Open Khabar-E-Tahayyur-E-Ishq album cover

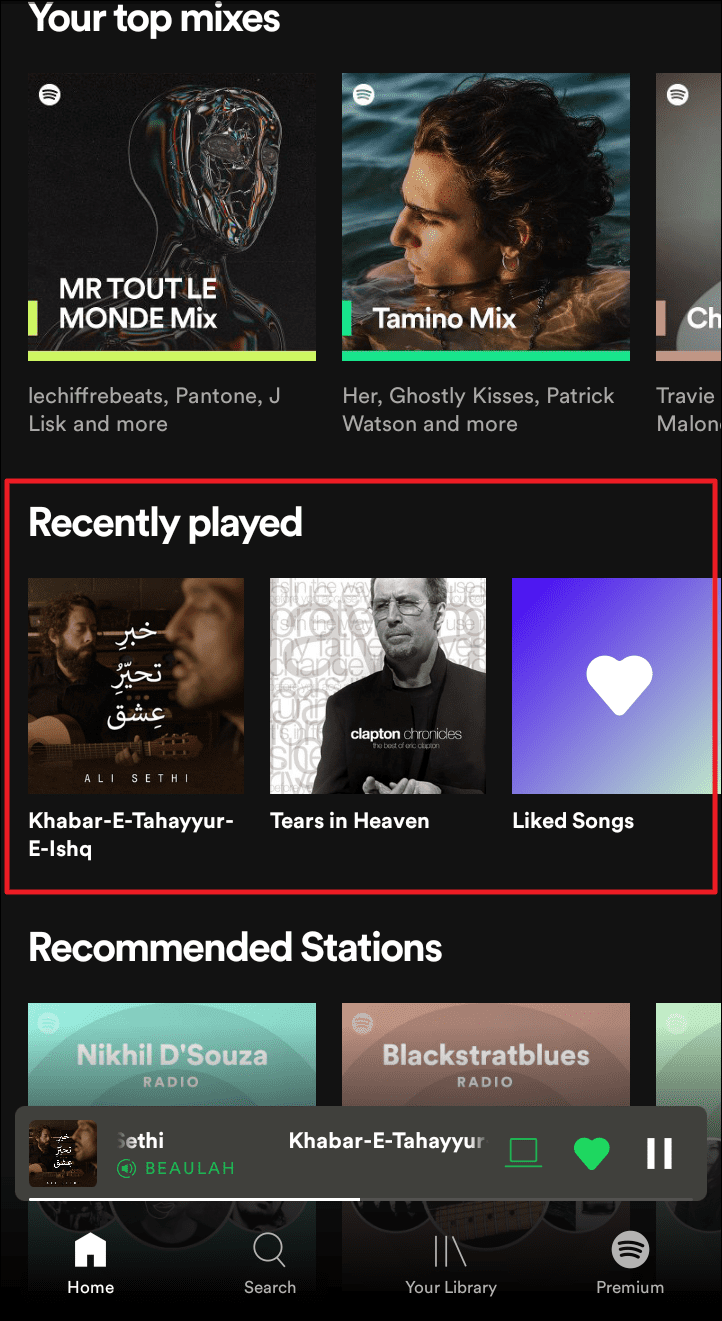click(x=136, y=686)
